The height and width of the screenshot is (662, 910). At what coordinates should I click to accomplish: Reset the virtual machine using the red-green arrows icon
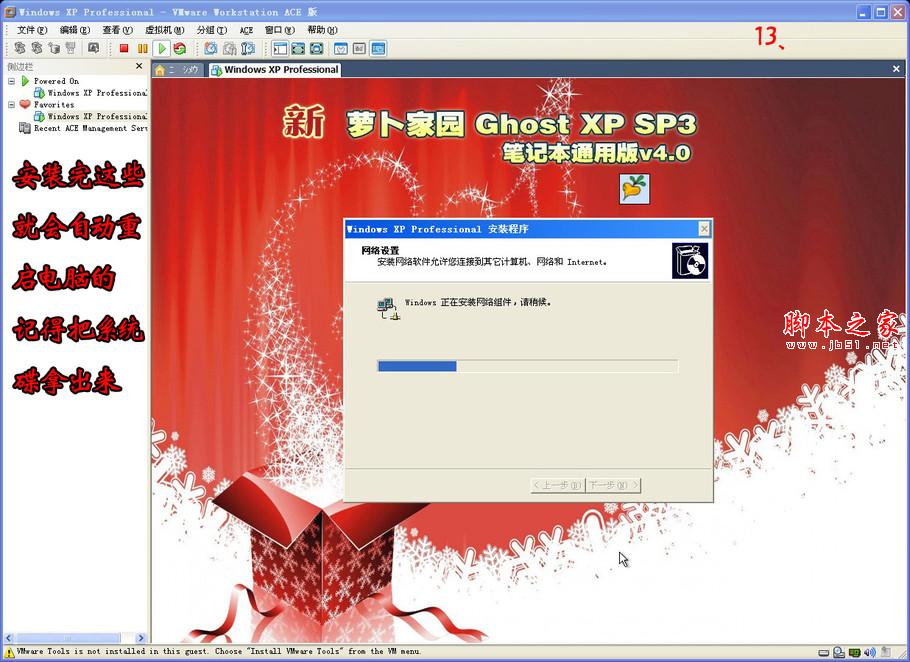pyautogui.click(x=180, y=49)
